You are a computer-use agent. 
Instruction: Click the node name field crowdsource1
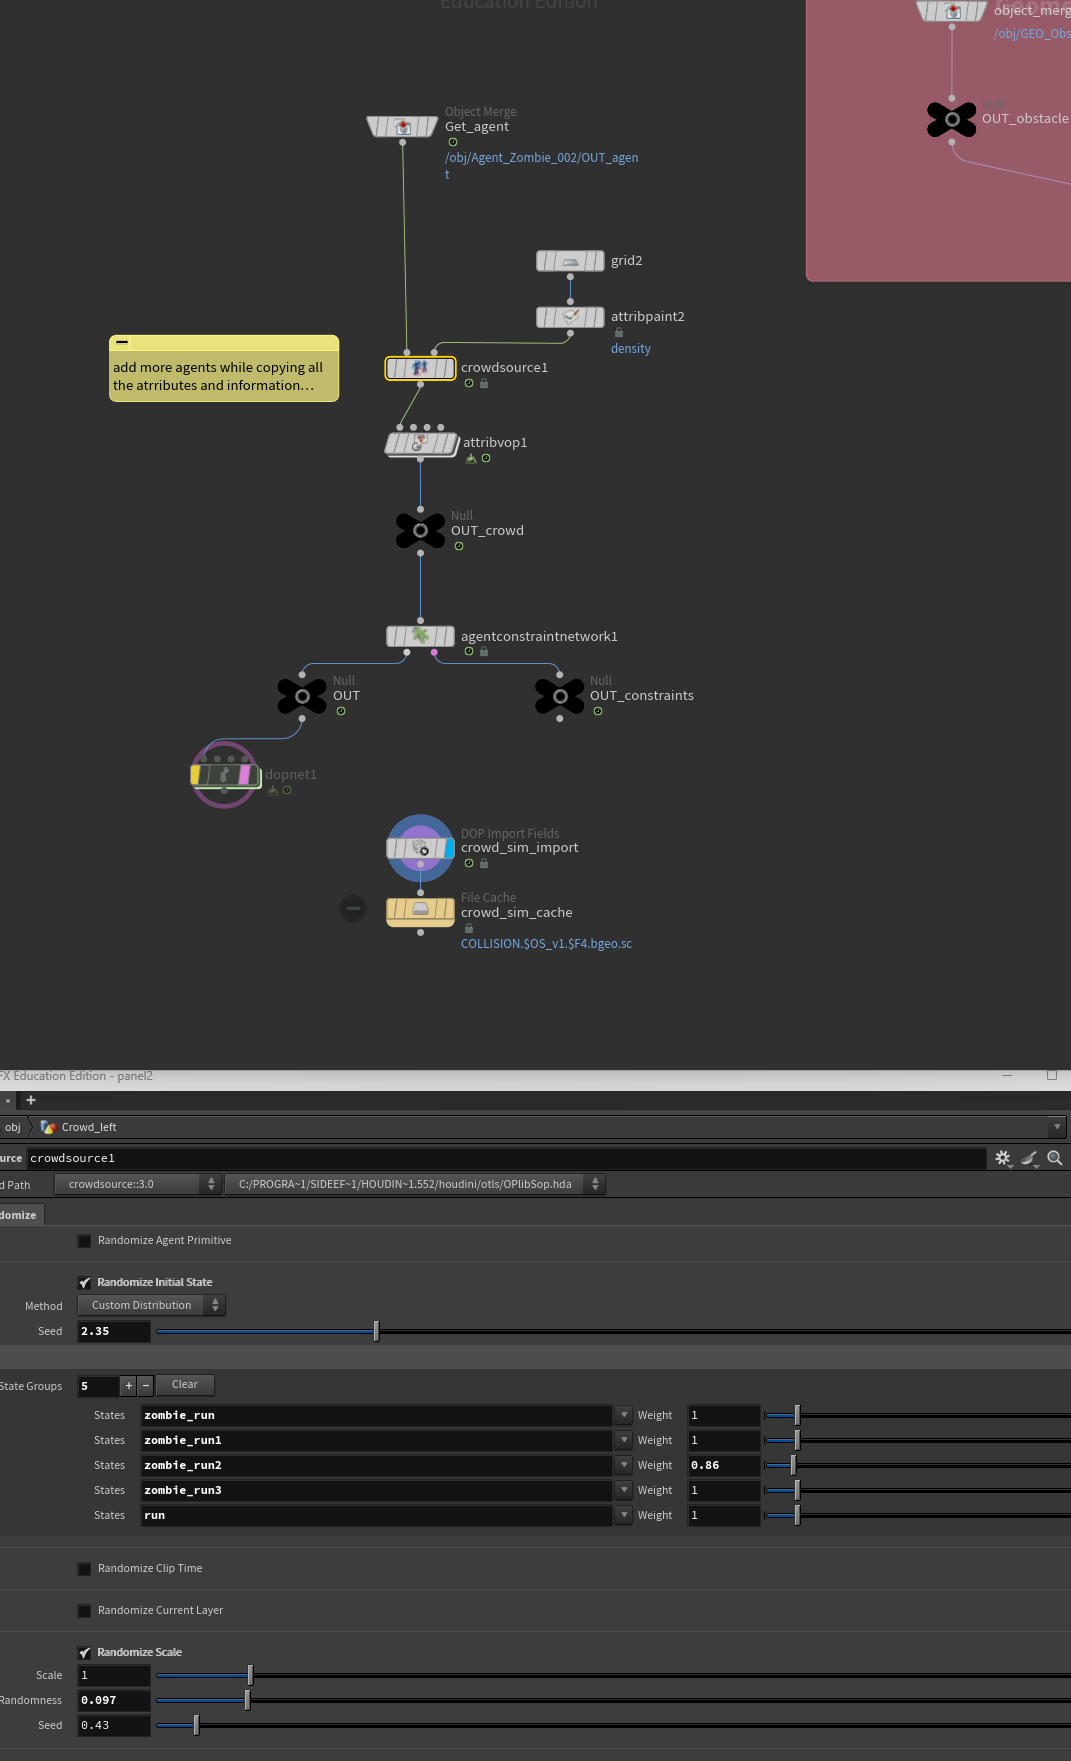point(506,1158)
